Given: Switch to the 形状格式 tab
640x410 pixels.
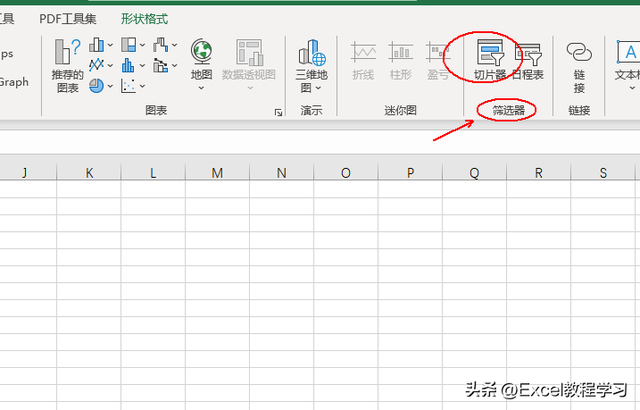Looking at the screenshot, I should [144, 19].
